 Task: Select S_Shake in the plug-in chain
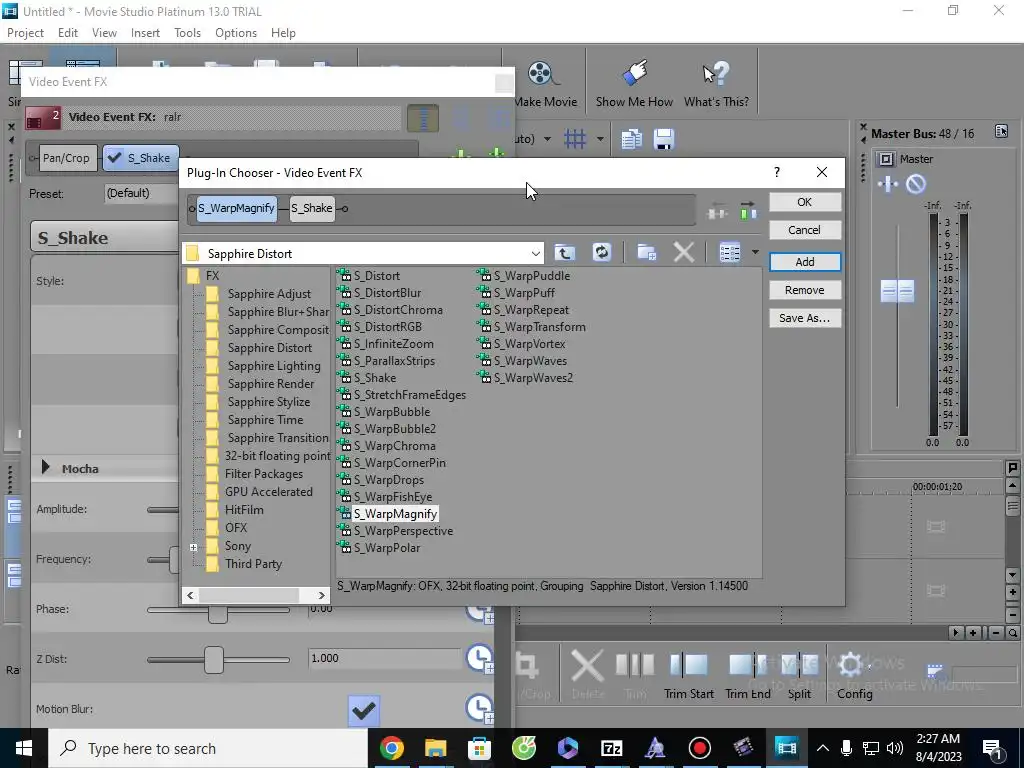312,208
